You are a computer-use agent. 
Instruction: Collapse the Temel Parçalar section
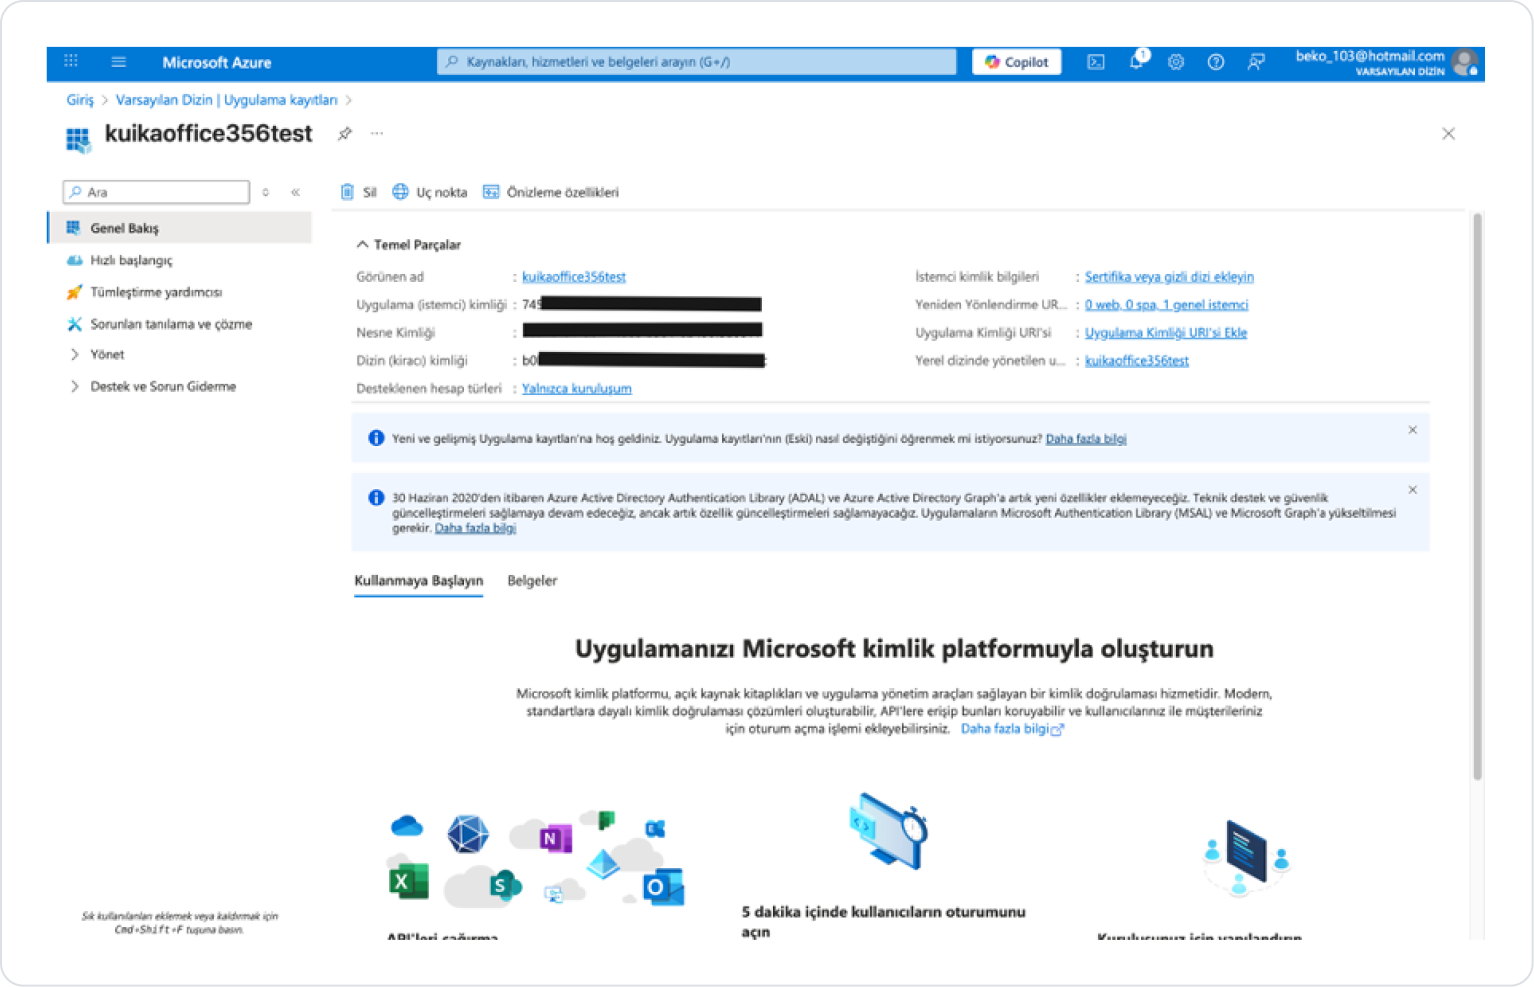409,244
